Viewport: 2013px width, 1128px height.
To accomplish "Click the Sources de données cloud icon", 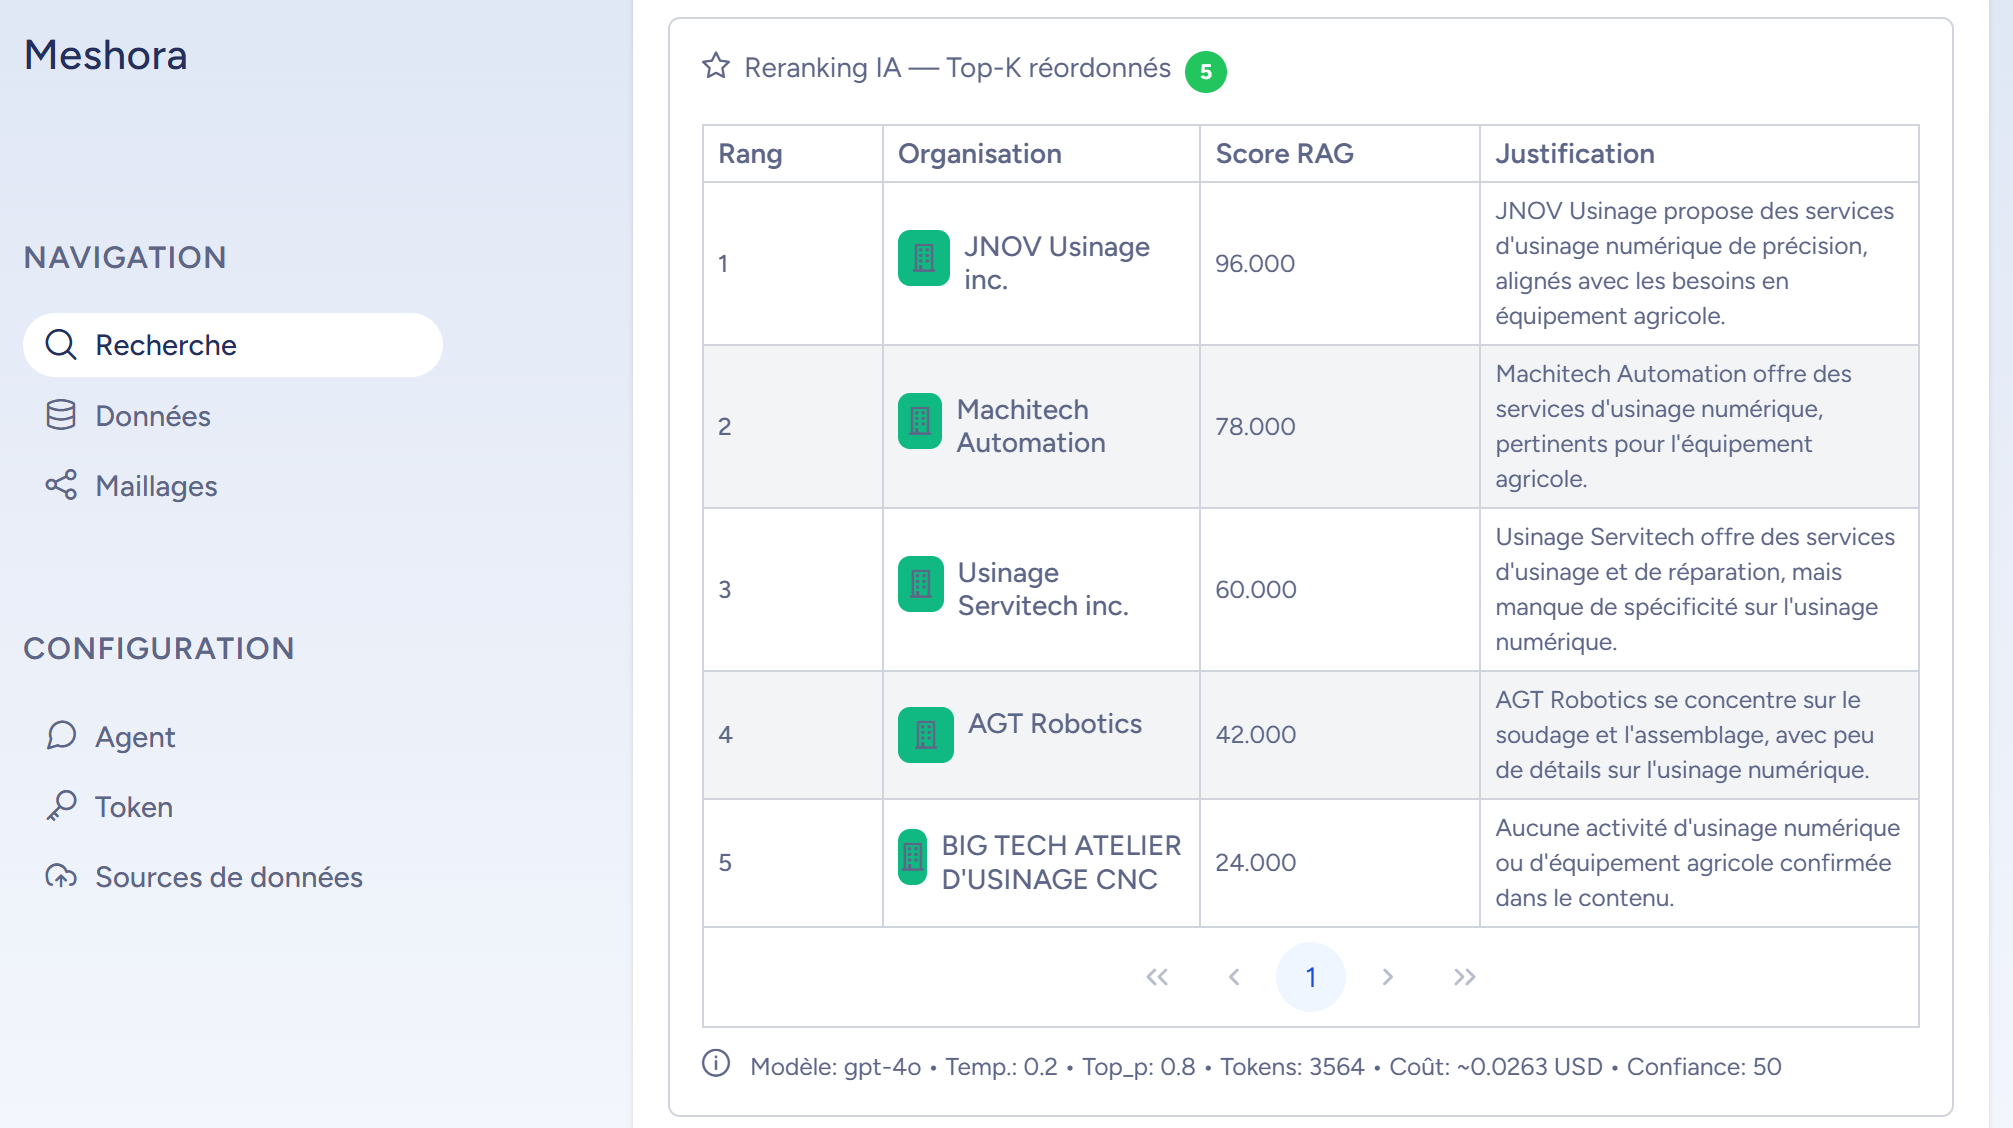I will click(61, 876).
